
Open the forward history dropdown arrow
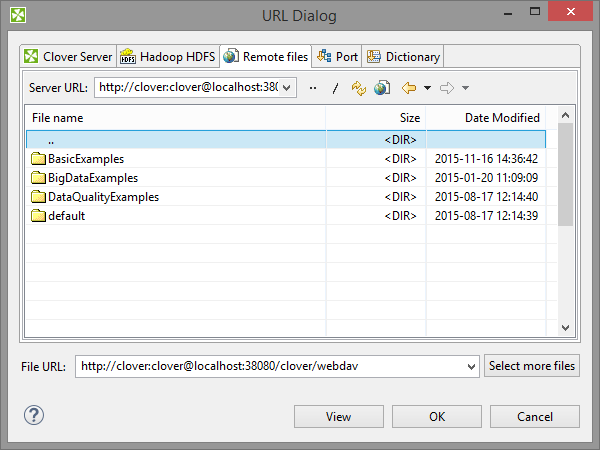click(465, 88)
